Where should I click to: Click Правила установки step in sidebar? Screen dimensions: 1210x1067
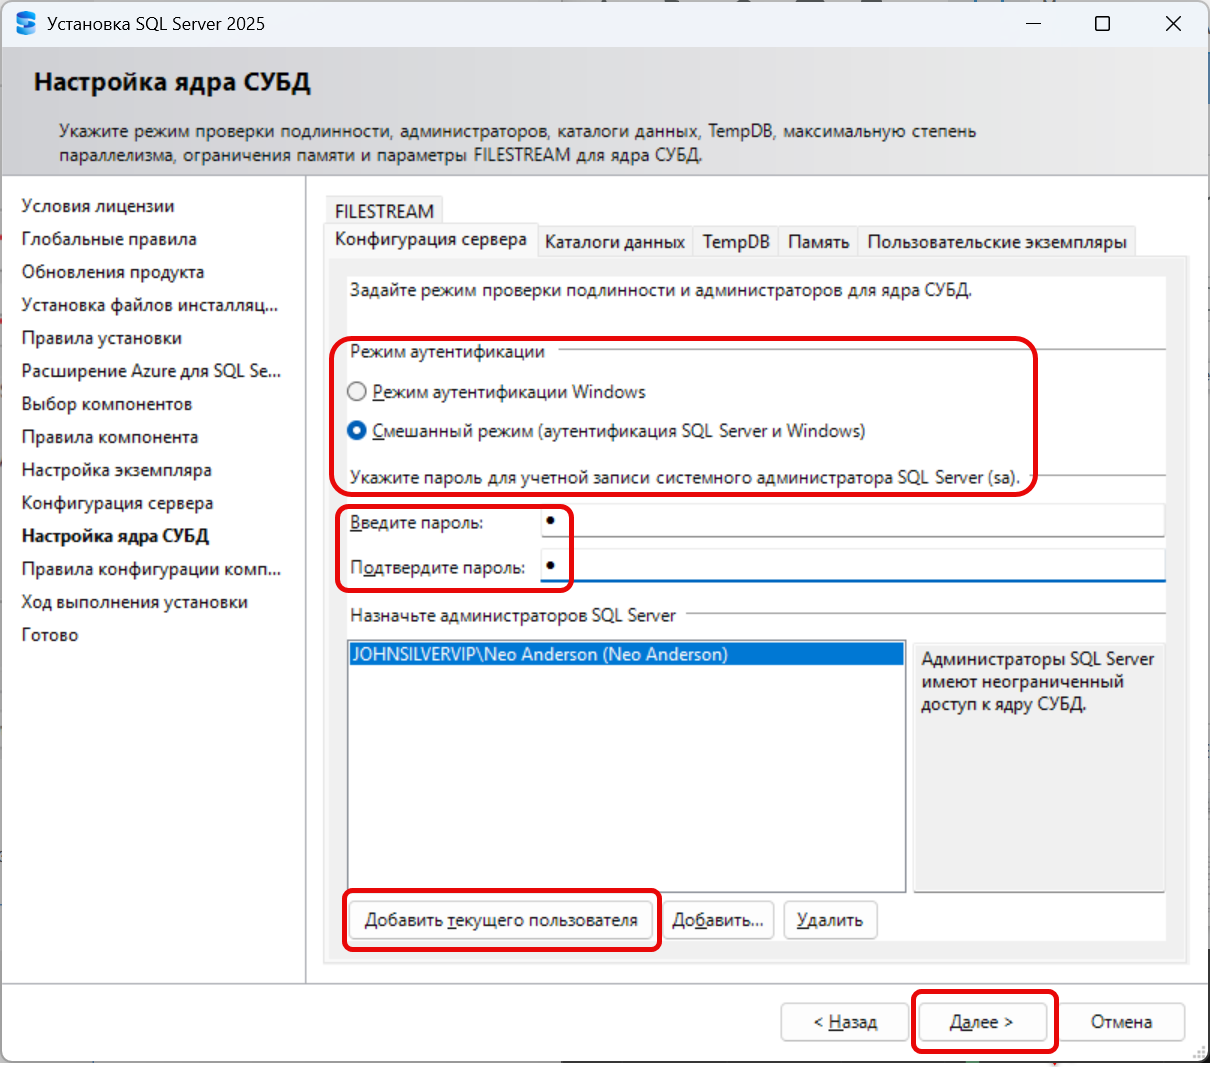click(102, 338)
